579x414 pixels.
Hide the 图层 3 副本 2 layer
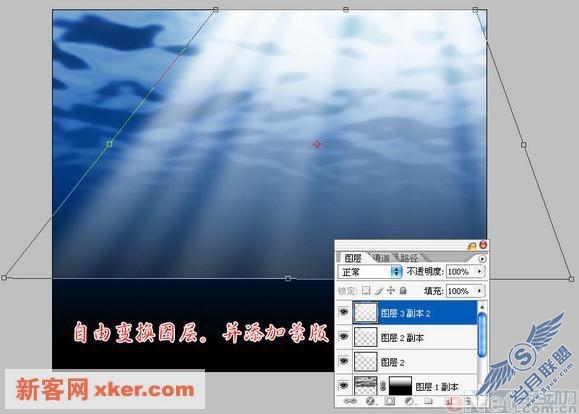[x=344, y=312]
